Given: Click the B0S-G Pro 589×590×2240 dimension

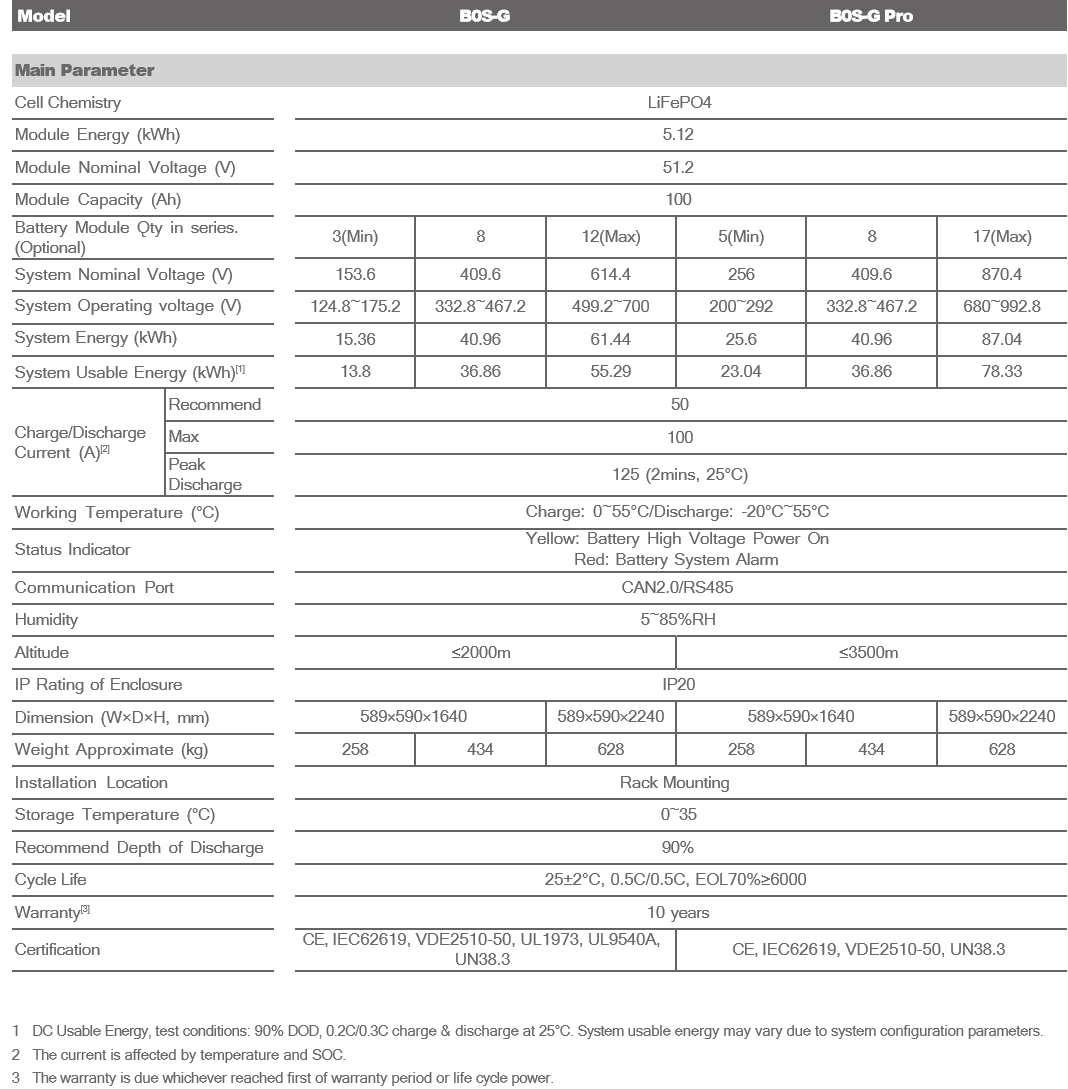Looking at the screenshot, I should [x=1002, y=717].
